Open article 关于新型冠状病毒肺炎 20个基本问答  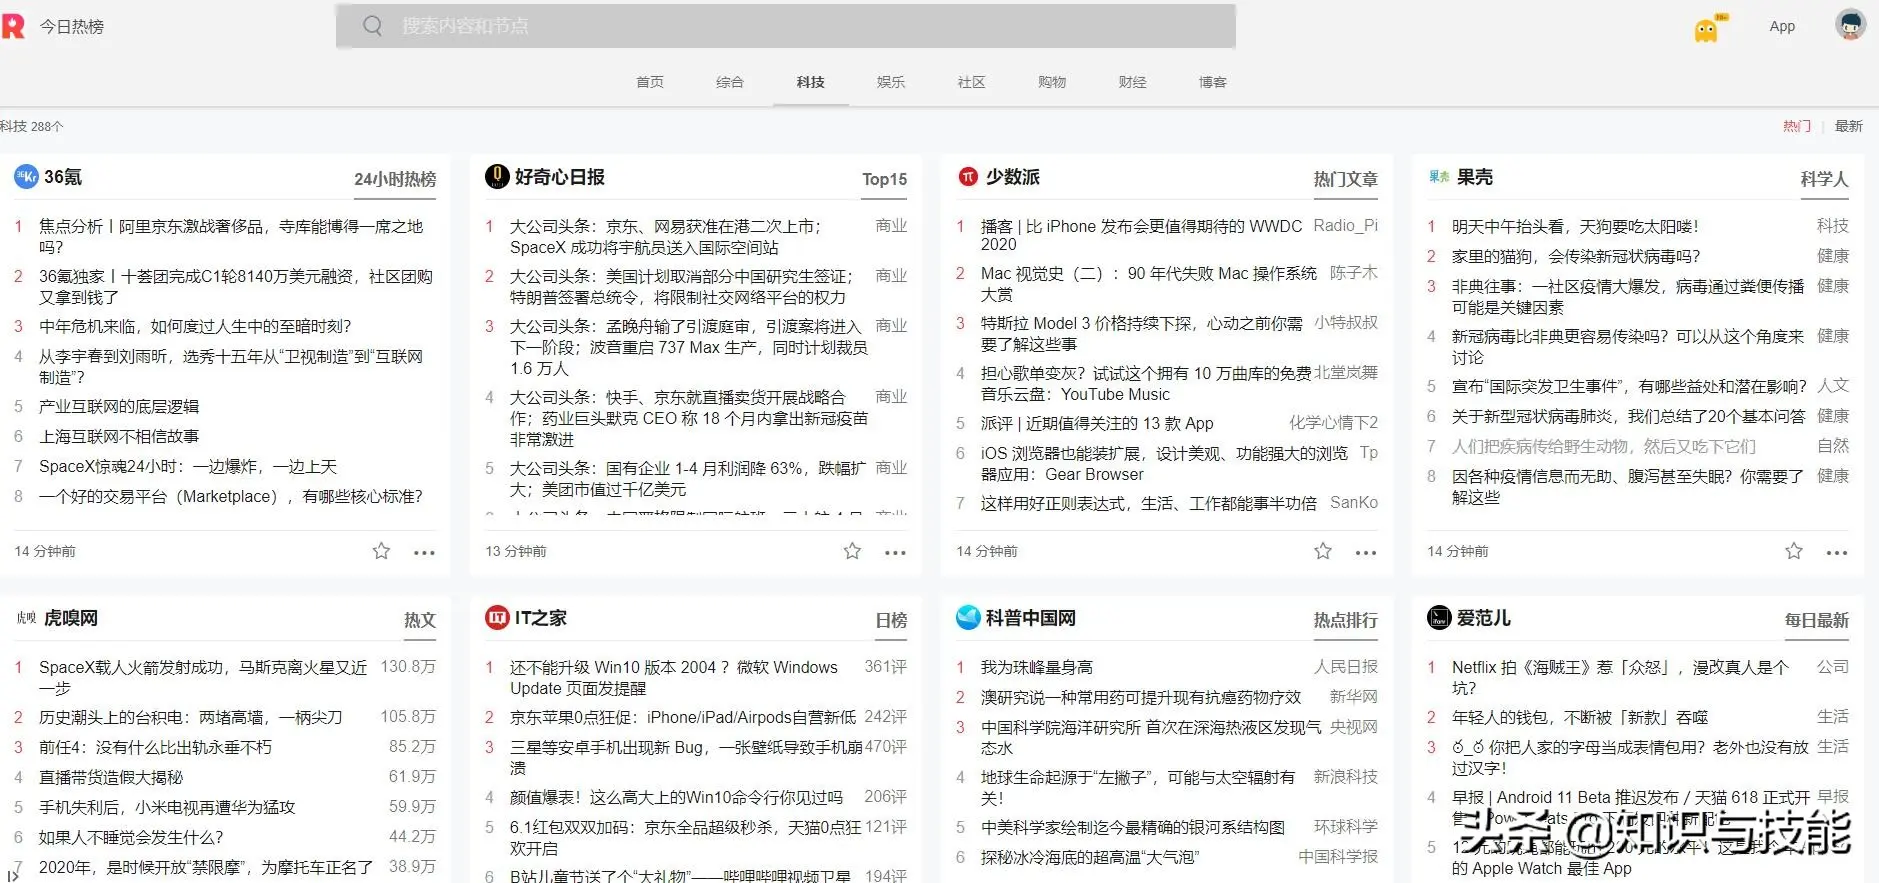[1629, 417]
